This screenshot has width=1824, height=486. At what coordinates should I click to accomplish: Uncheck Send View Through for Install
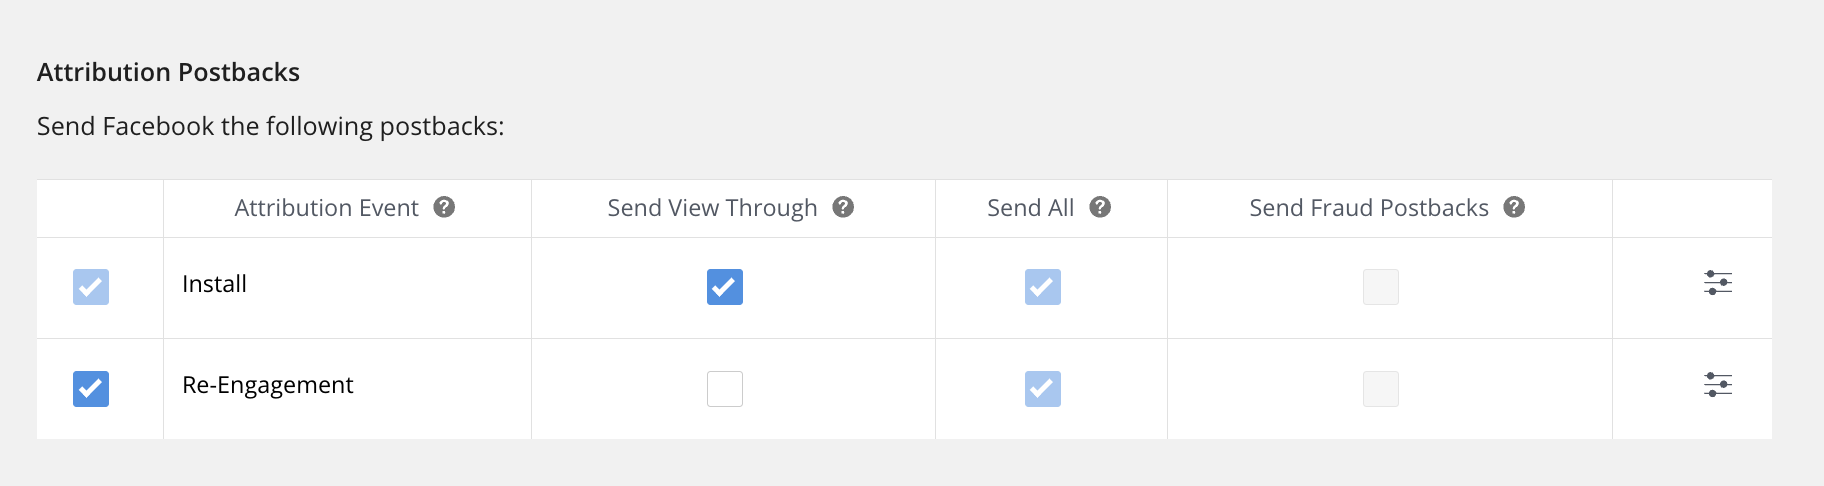725,287
